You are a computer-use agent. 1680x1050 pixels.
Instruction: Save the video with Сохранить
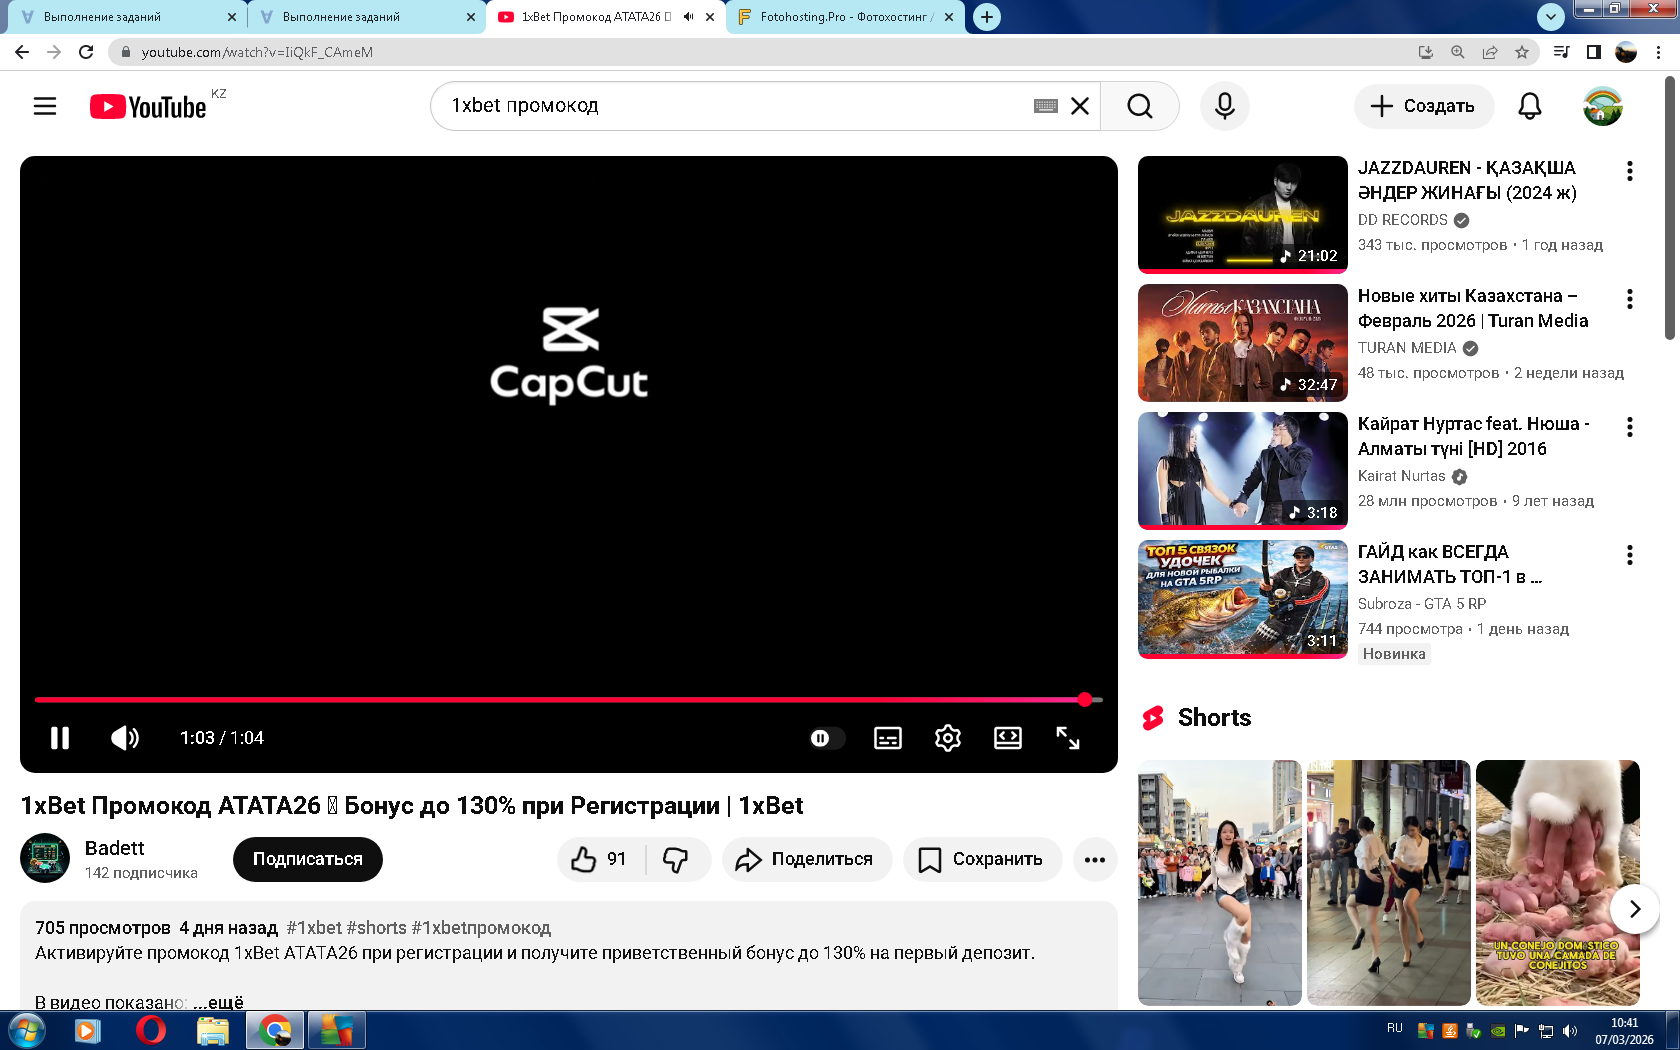[x=982, y=859]
